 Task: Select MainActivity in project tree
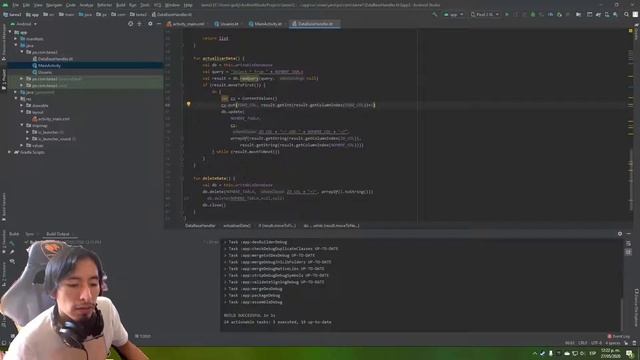47,65
